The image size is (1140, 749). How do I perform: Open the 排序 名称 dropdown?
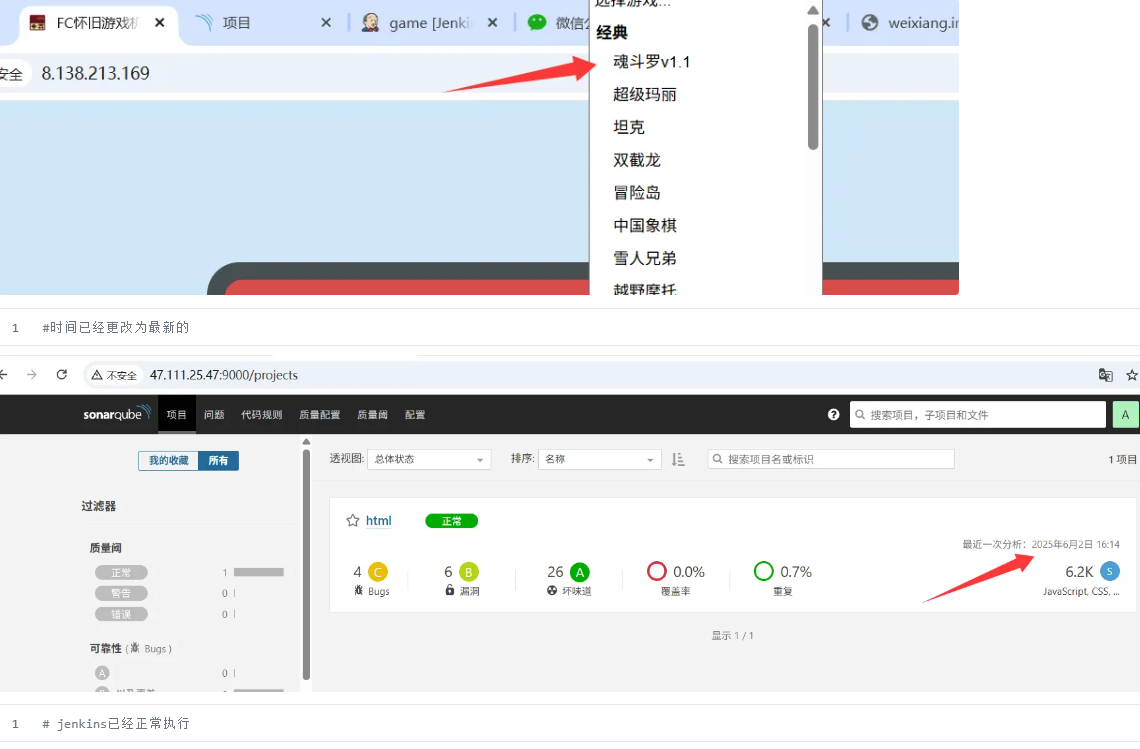599,459
